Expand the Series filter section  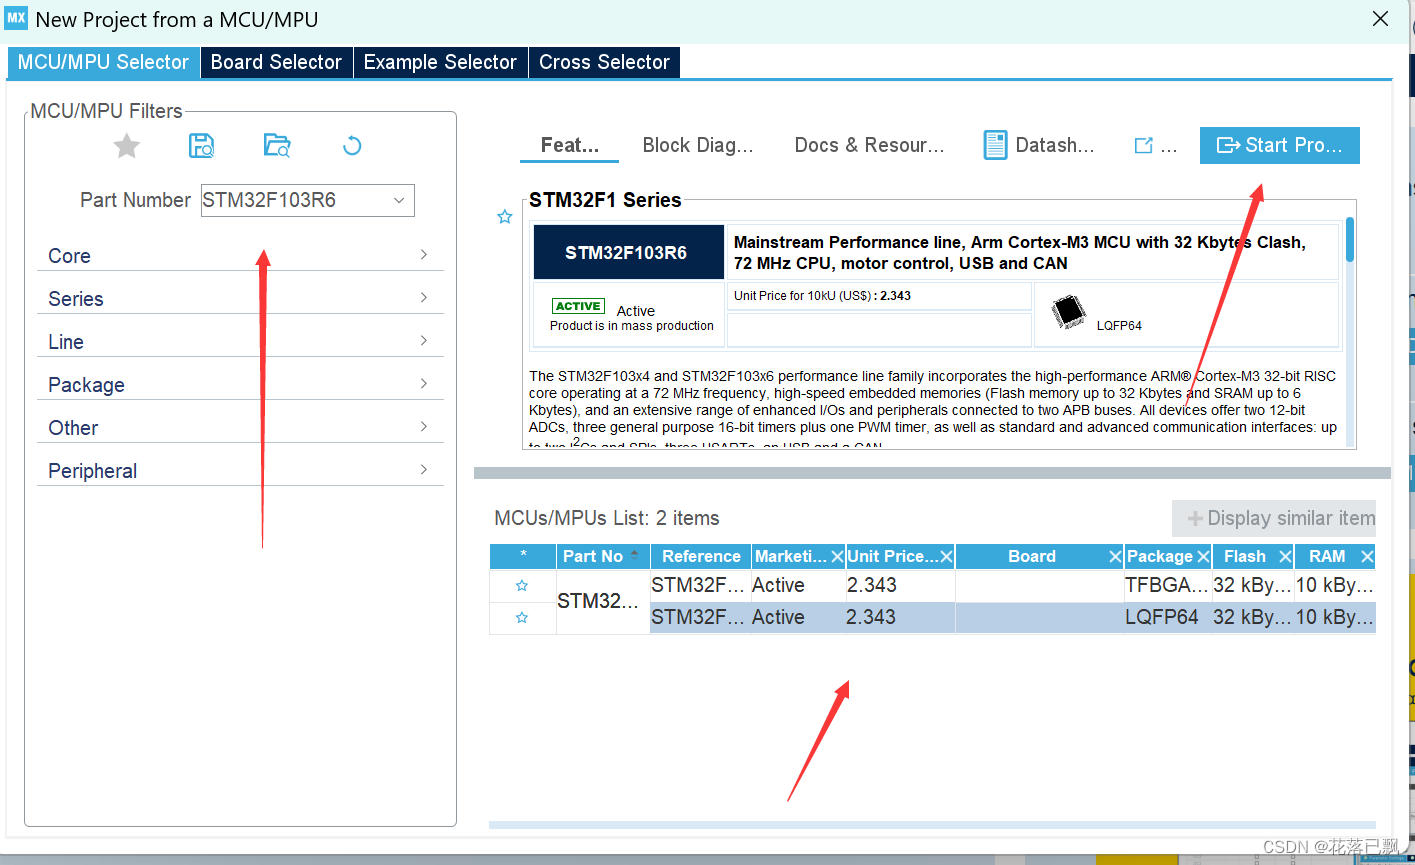tap(240, 298)
